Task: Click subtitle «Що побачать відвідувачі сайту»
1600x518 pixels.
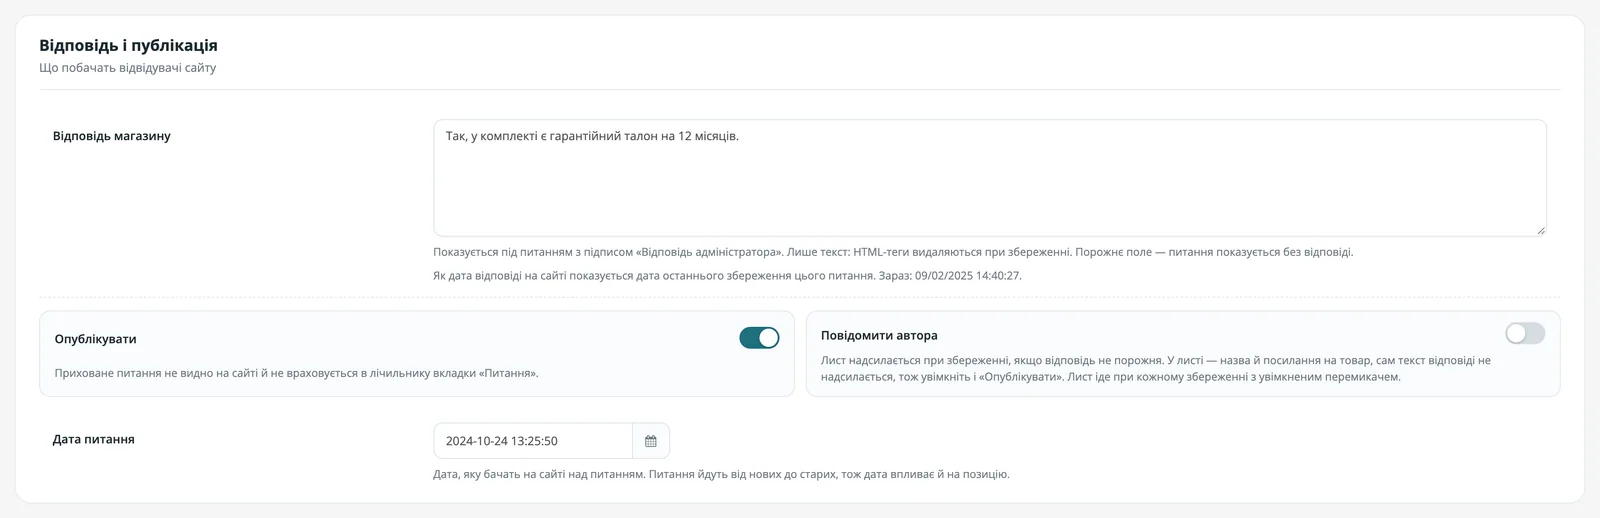Action: [x=128, y=68]
